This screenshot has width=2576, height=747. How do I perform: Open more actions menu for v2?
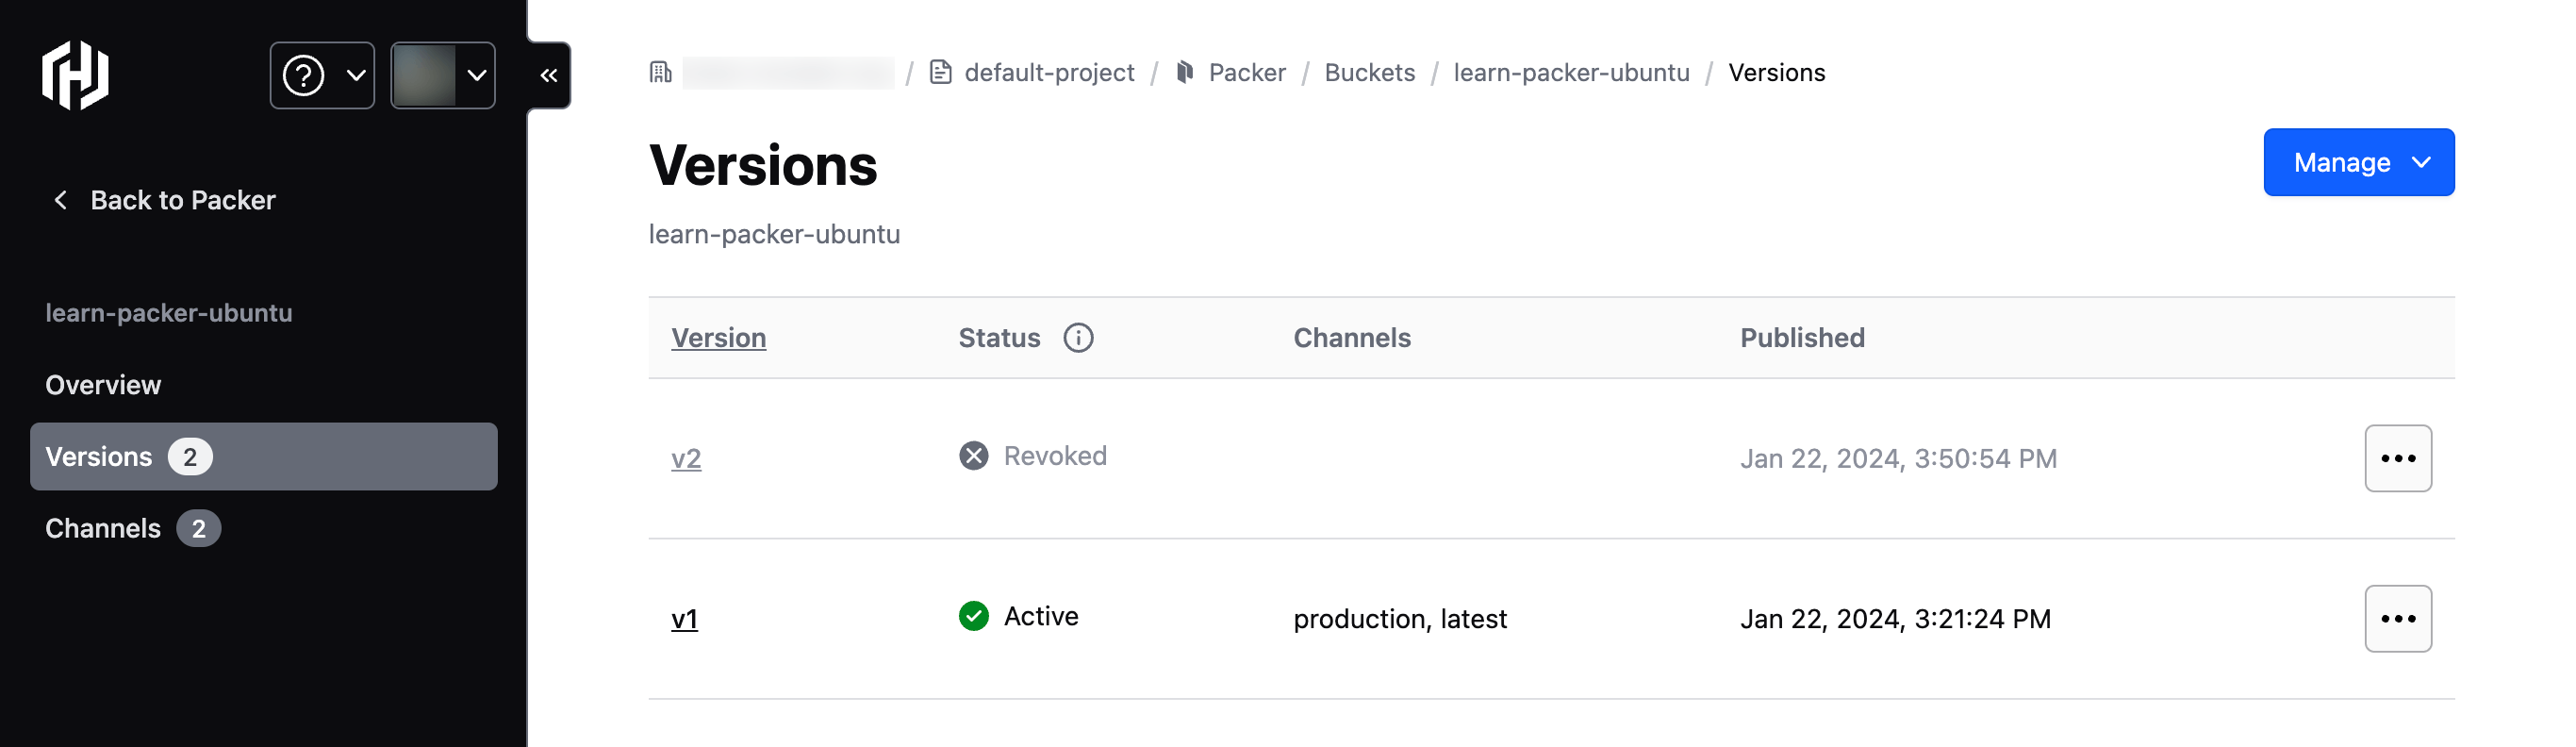click(x=2397, y=458)
